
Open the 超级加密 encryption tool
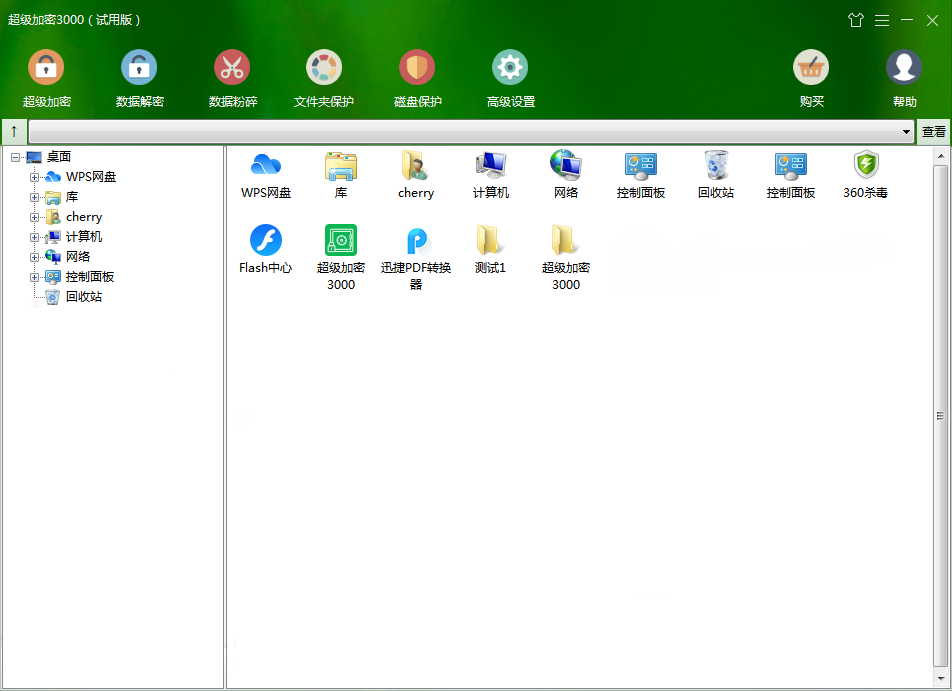[x=46, y=78]
